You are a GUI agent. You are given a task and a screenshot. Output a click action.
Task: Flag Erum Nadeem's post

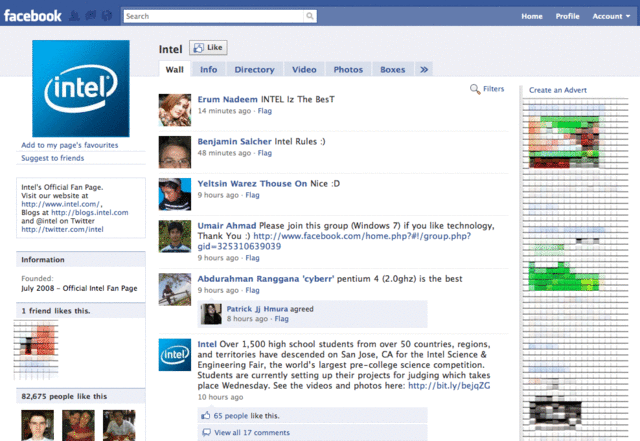(x=264, y=111)
